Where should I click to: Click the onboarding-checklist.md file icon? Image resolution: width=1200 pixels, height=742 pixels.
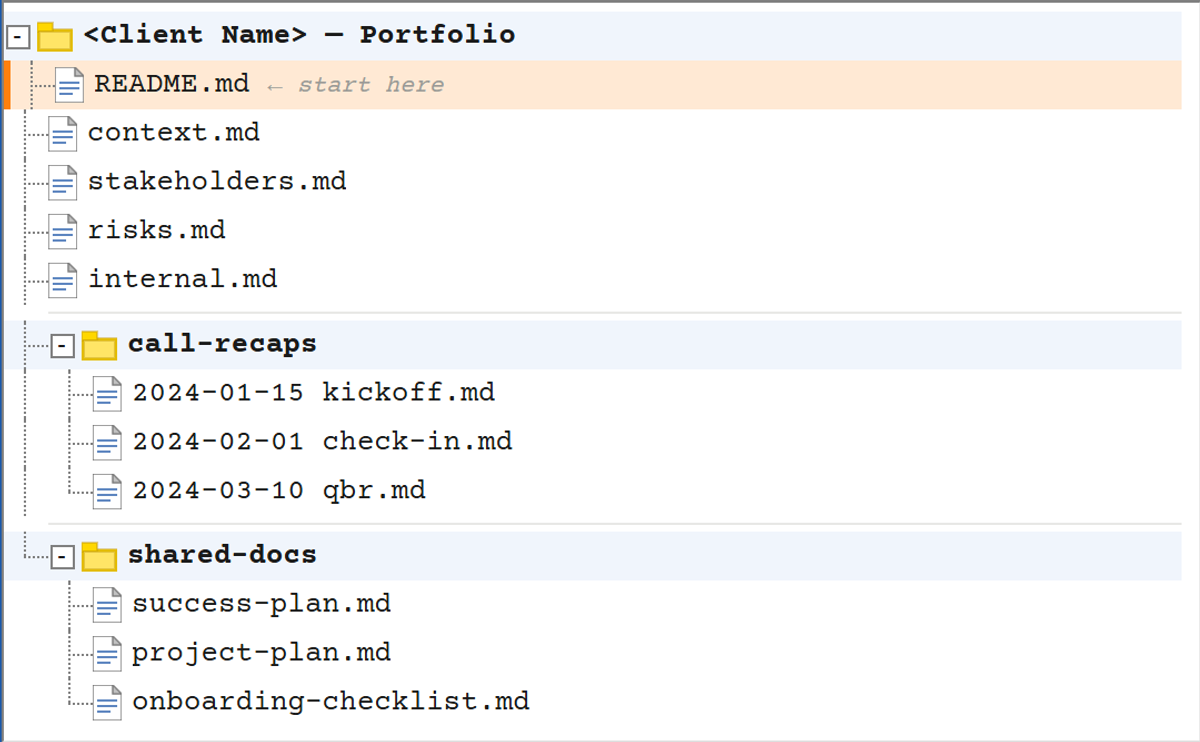click(x=107, y=703)
